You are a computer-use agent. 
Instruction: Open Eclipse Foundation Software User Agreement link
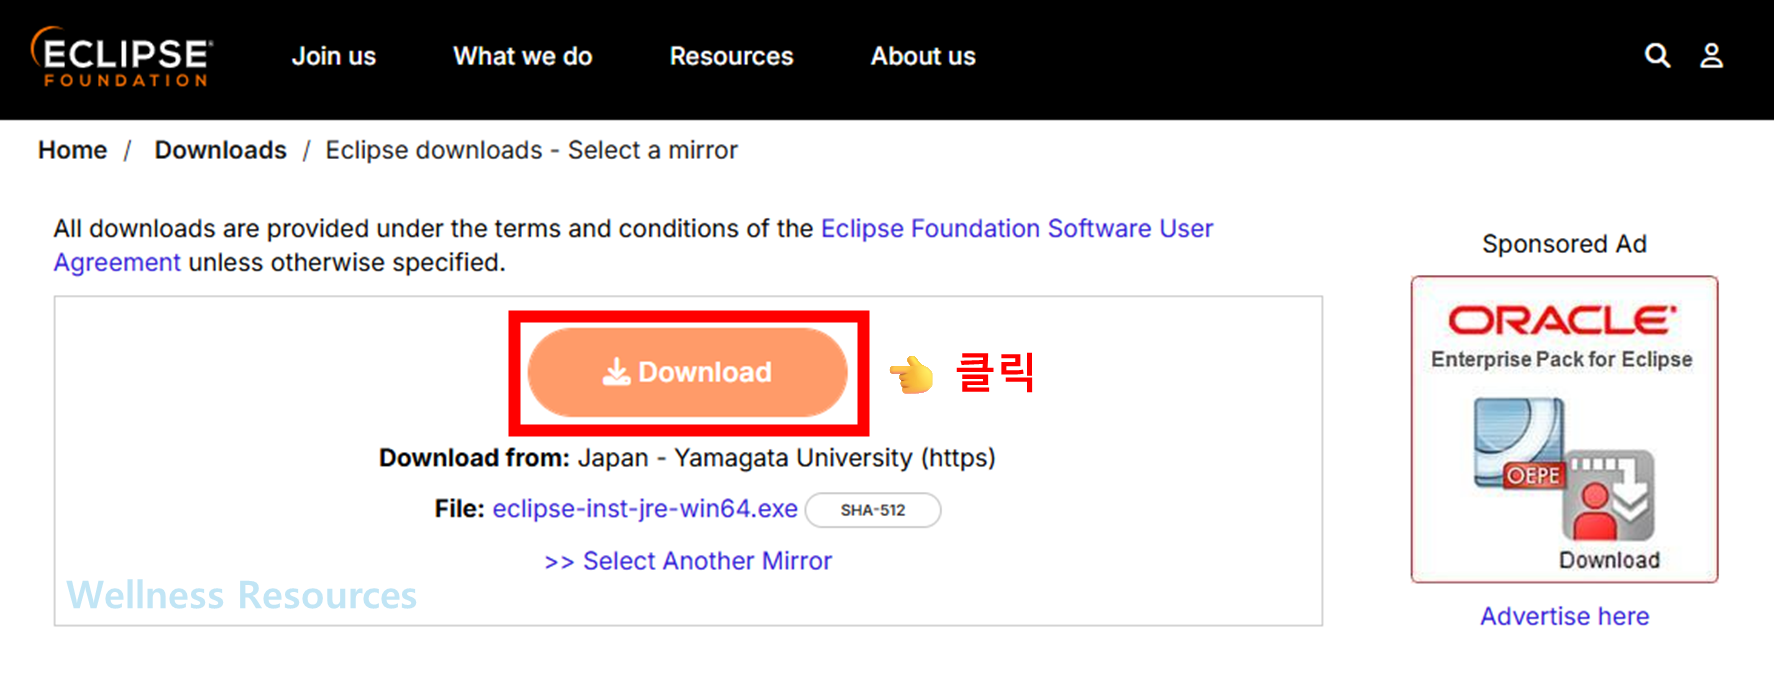[x=633, y=245]
